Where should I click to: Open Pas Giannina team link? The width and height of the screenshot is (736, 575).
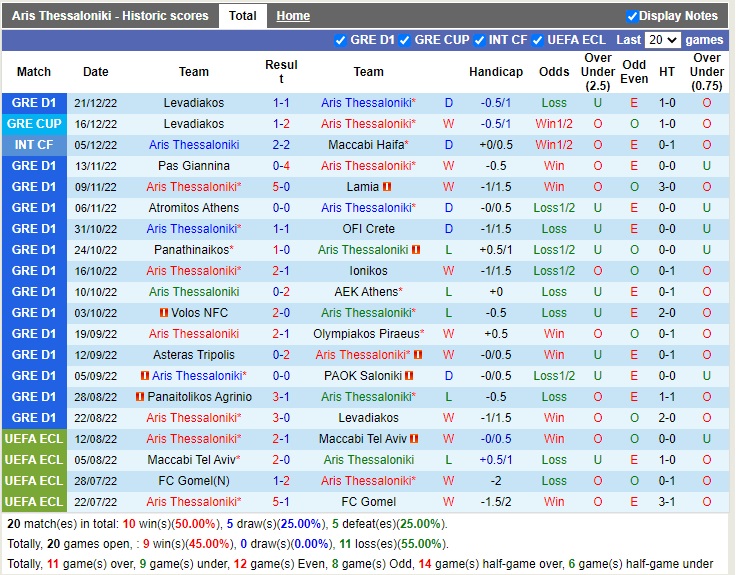tap(194, 166)
